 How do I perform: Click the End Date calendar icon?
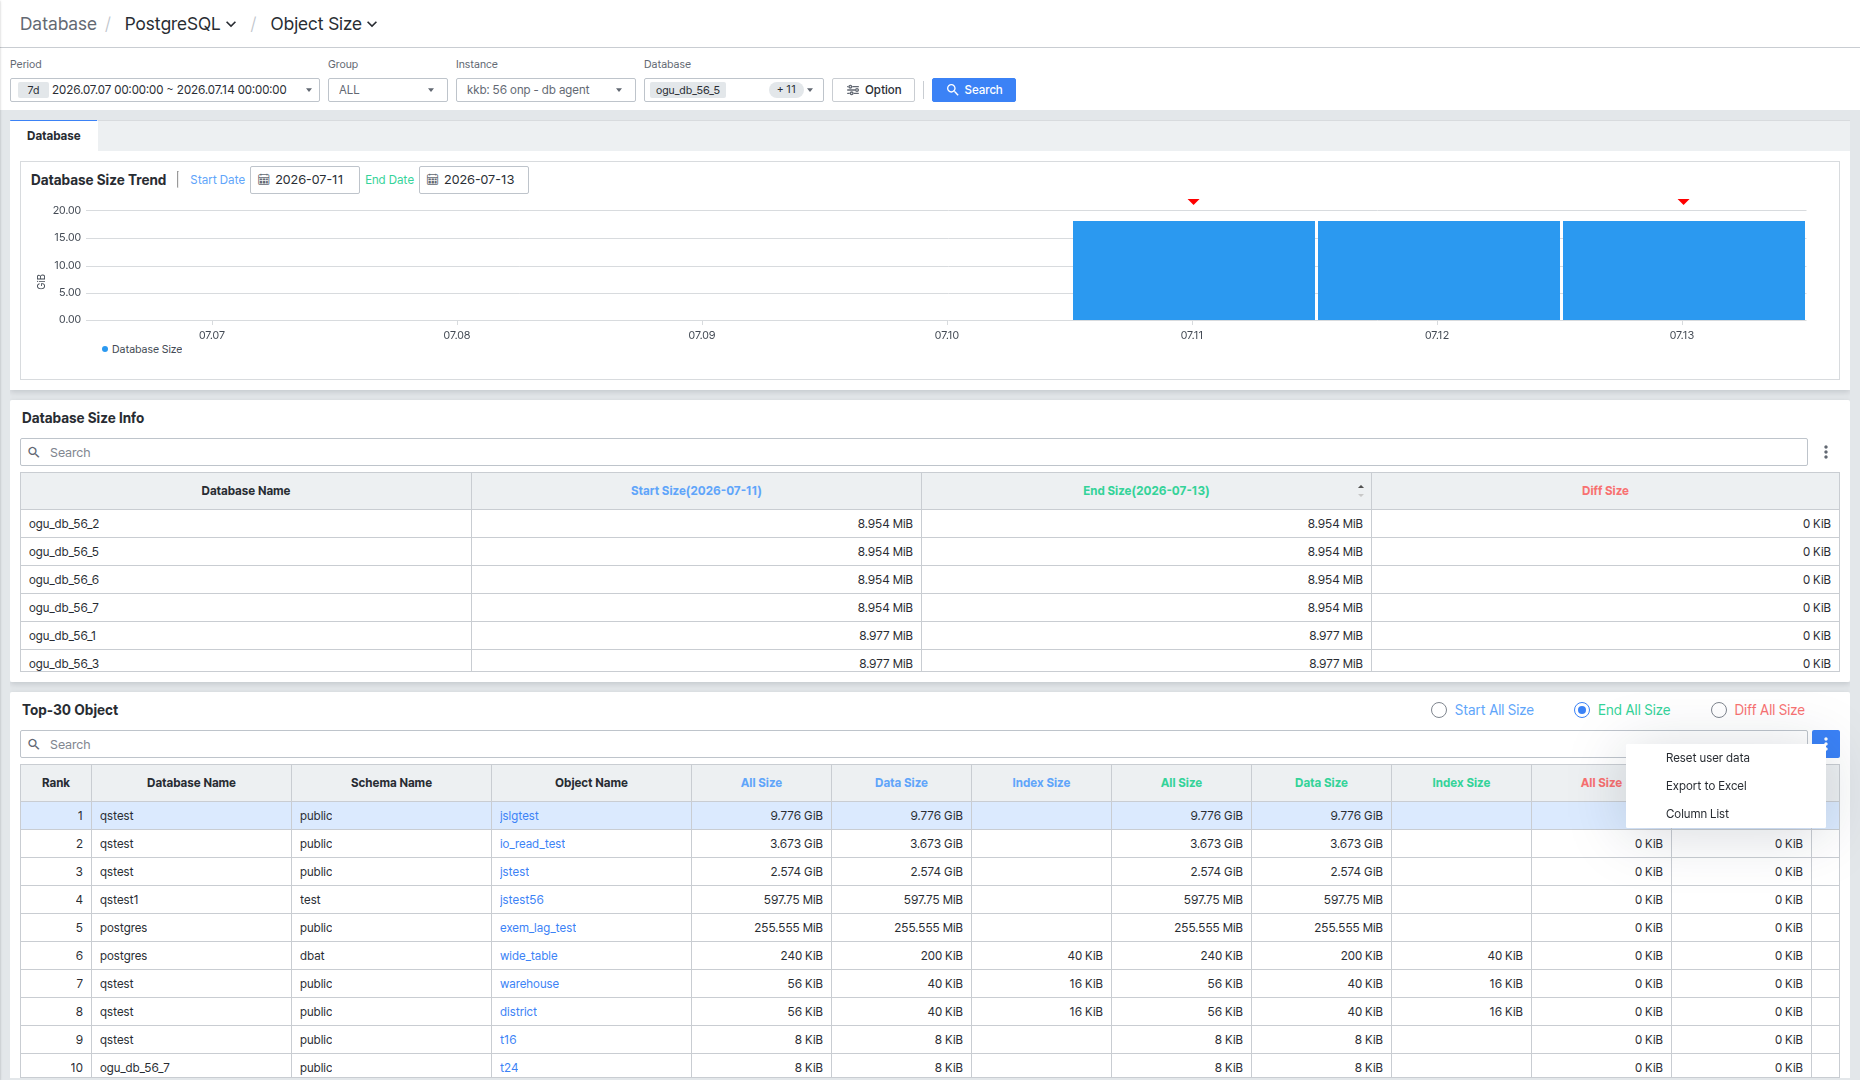[x=433, y=180]
